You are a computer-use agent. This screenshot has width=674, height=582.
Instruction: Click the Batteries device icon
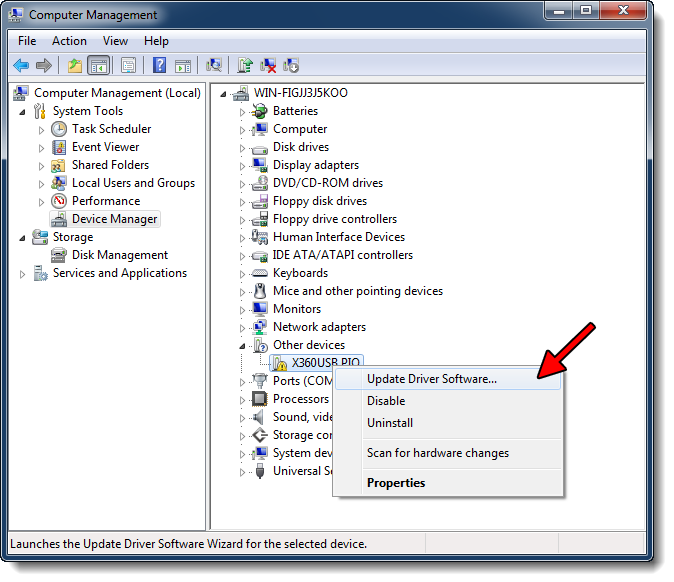click(260, 111)
